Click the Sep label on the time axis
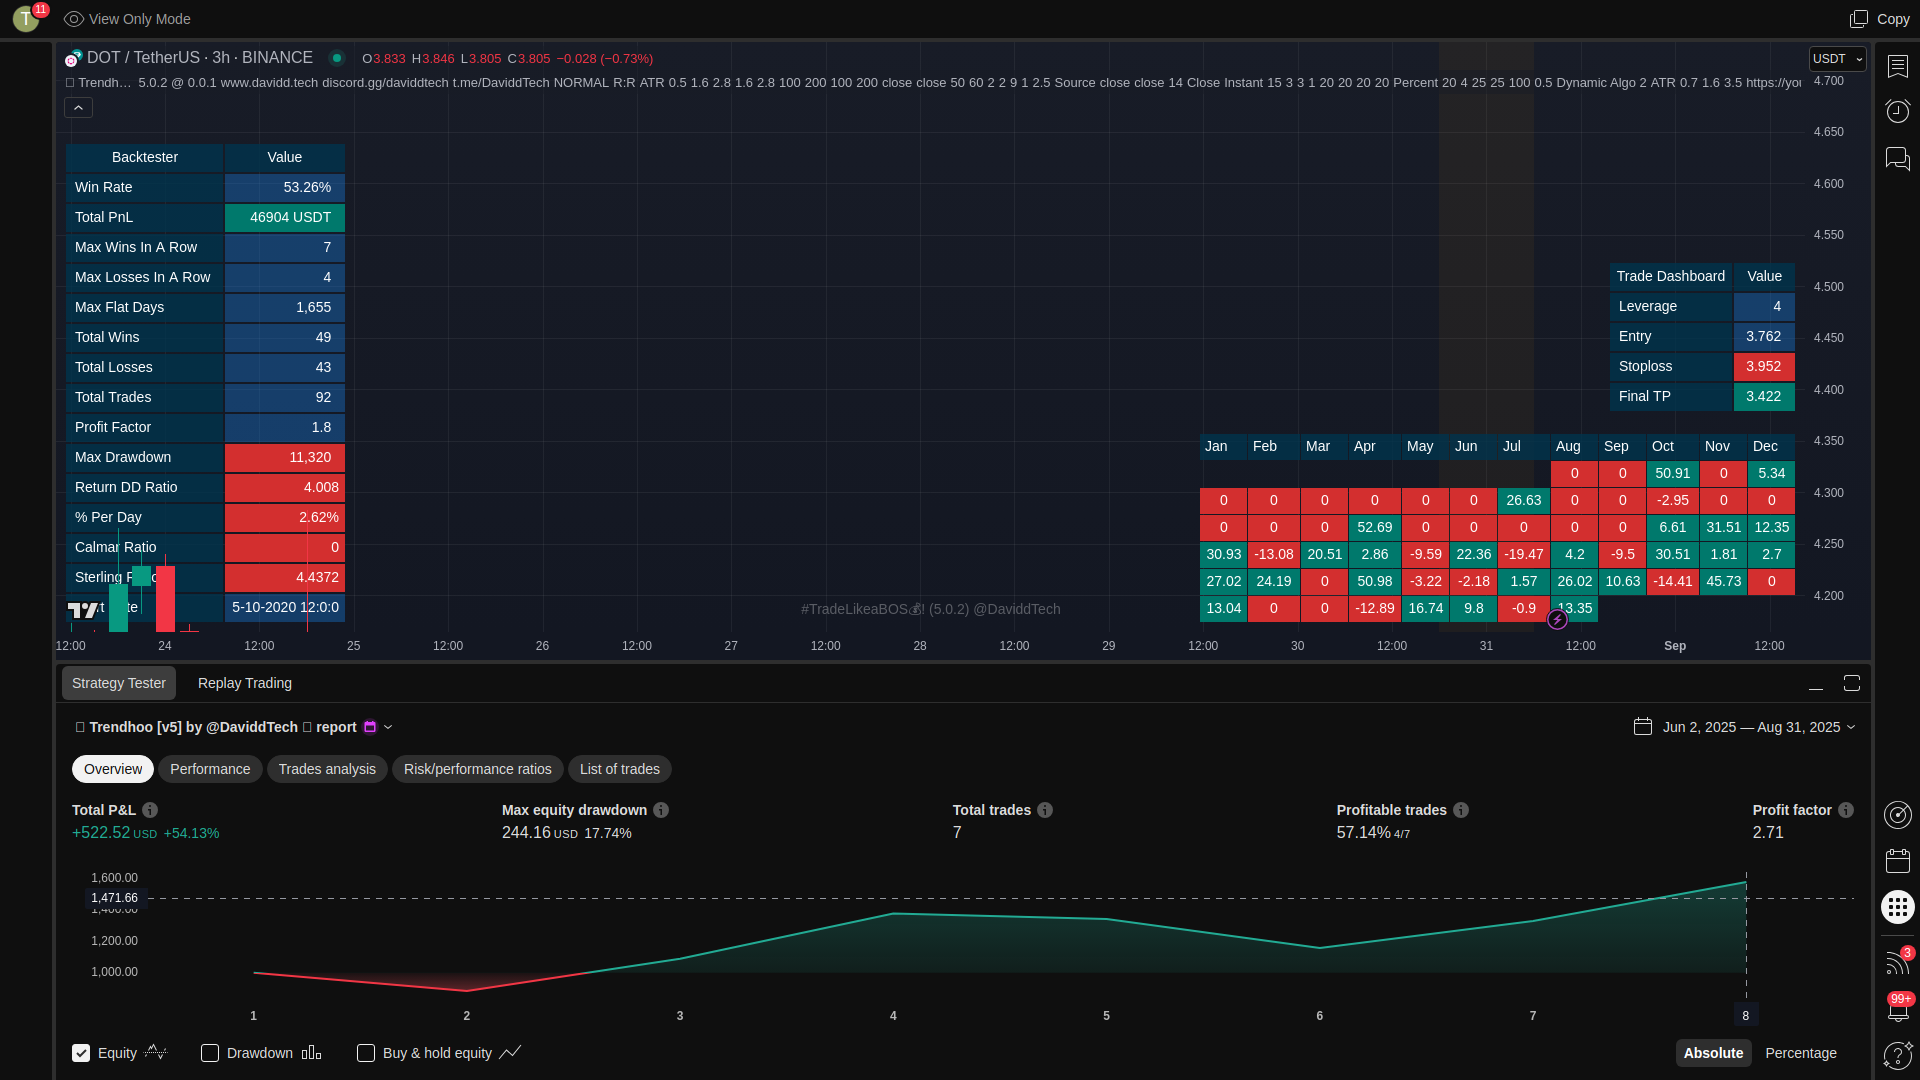This screenshot has width=1920, height=1080. click(1675, 646)
